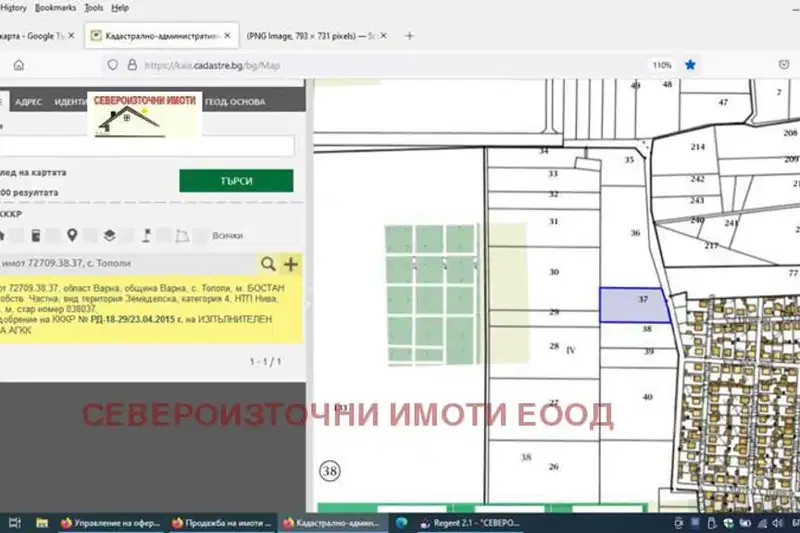Filter results by layers icon
The image size is (800, 533).
tap(109, 236)
